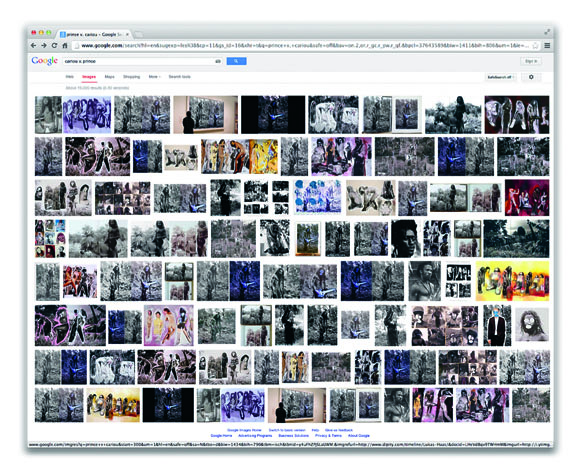580x474 pixels.
Task: Click the Sign in button
Action: pyautogui.click(x=532, y=61)
